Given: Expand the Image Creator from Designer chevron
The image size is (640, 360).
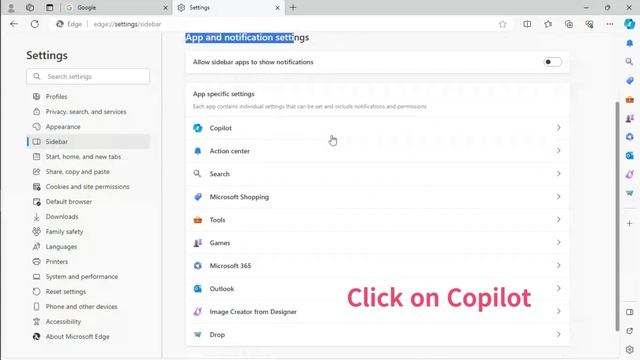Looking at the screenshot, I should [558, 311].
